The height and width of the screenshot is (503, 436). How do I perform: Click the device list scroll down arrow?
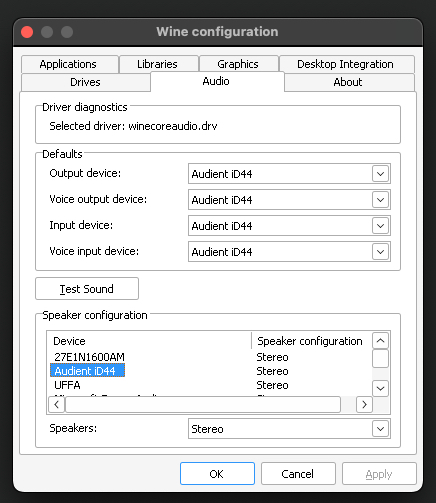click(x=380, y=388)
